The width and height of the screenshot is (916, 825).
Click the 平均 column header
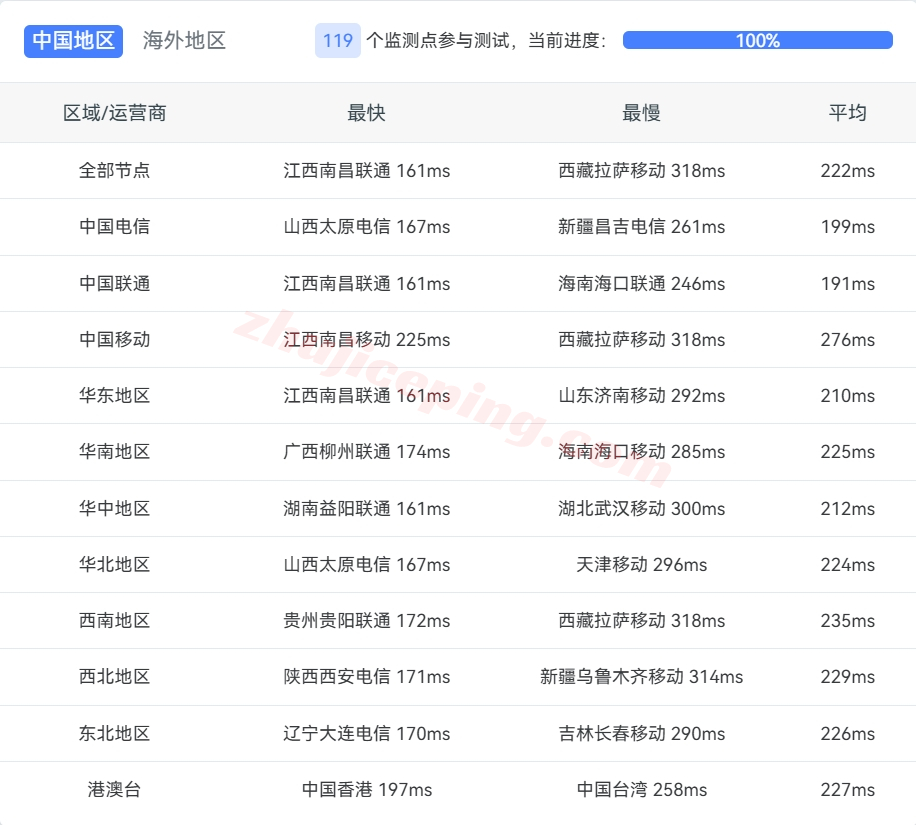point(847,113)
